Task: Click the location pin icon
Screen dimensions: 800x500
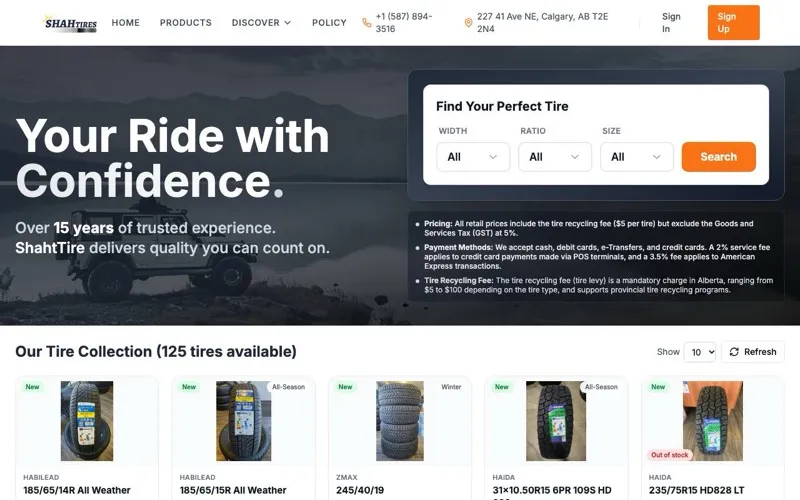Action: [468, 23]
